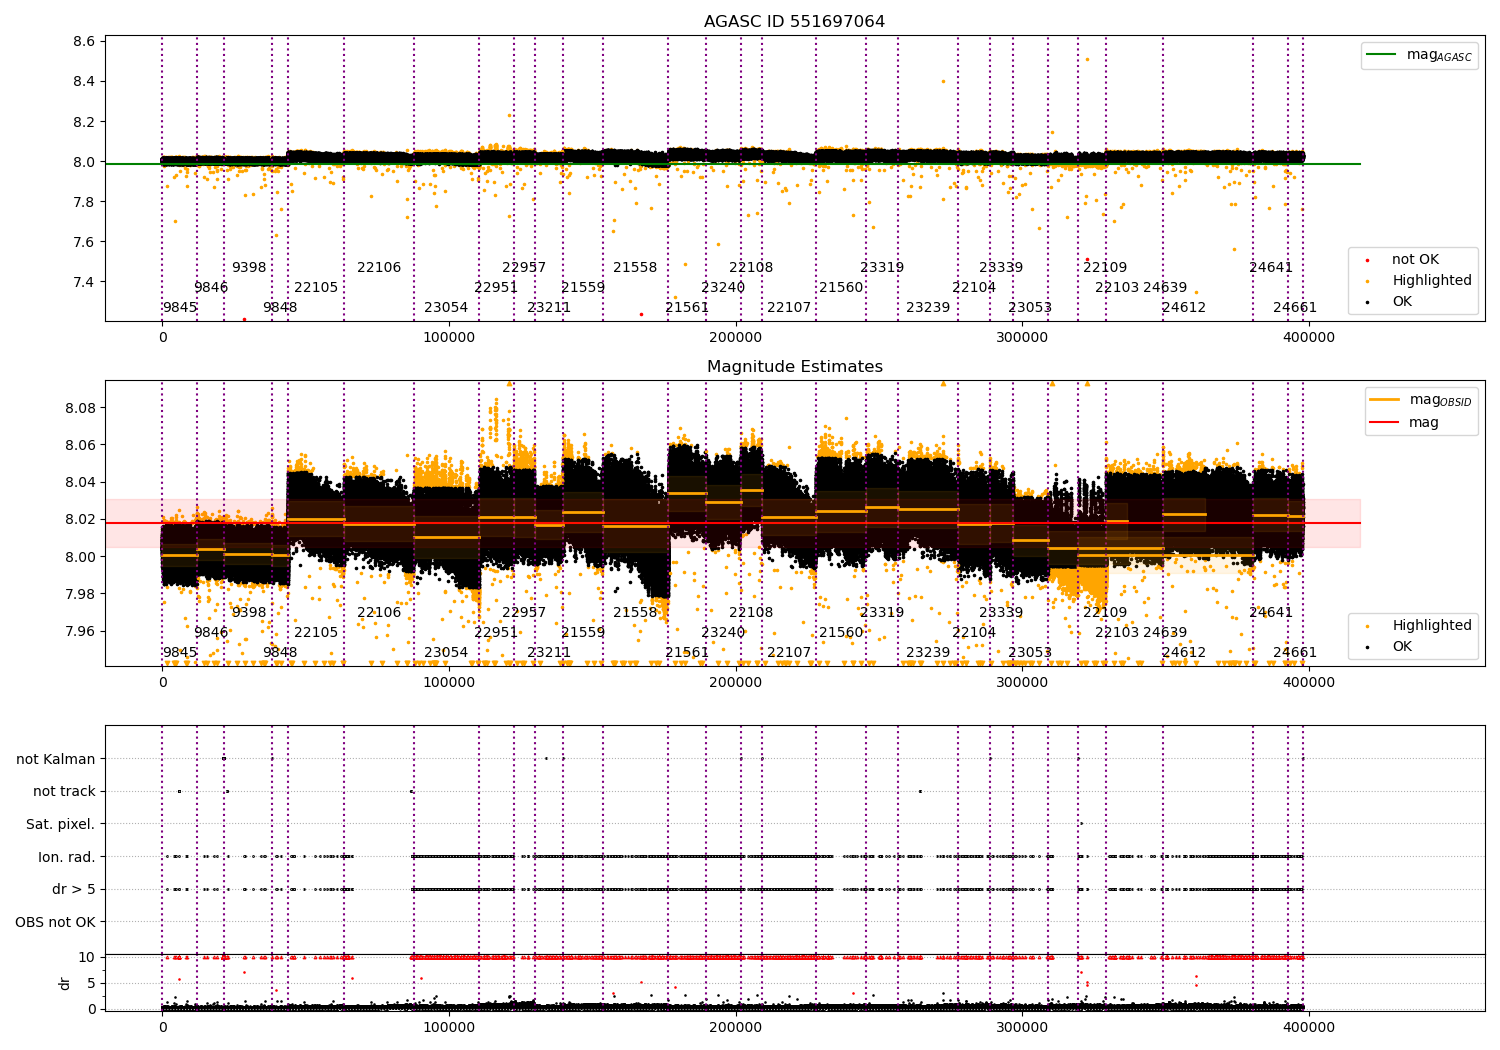Click the rotated 'dr' axis label
Viewport: 1500px width, 1050px height.
(x=65, y=983)
